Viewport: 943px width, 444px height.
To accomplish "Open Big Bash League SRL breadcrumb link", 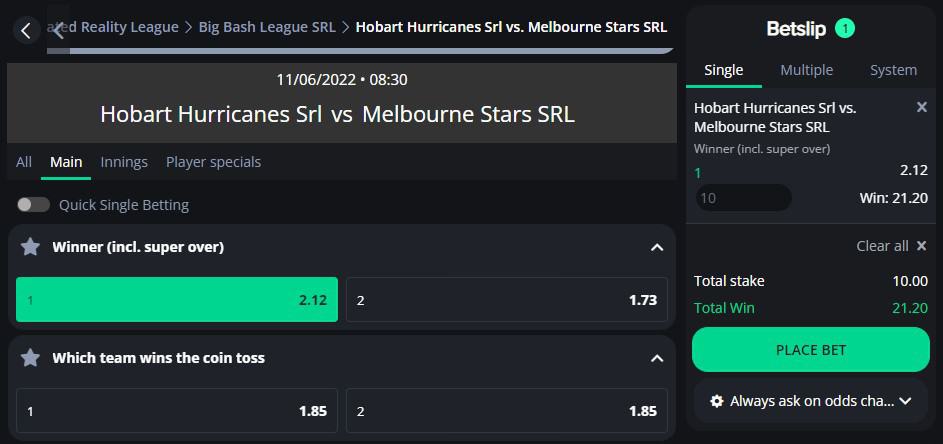I will coord(267,27).
